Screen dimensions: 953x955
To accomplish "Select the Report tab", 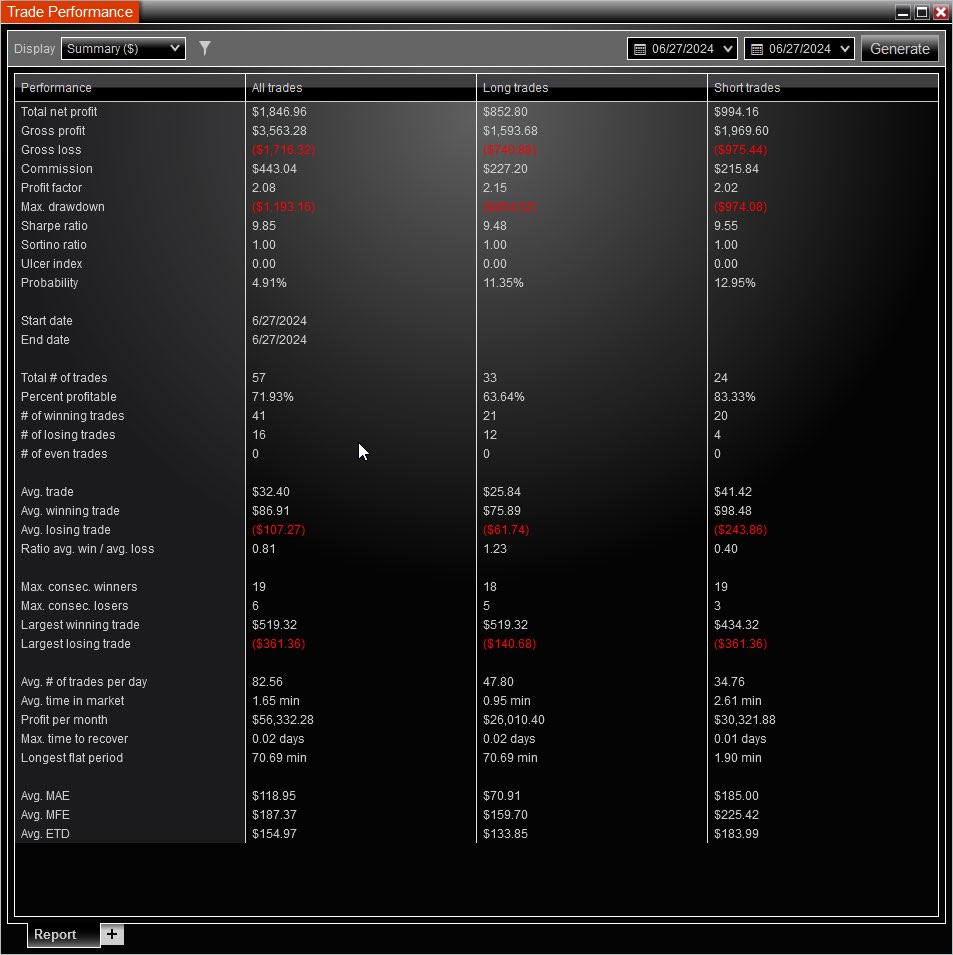I will point(57,934).
